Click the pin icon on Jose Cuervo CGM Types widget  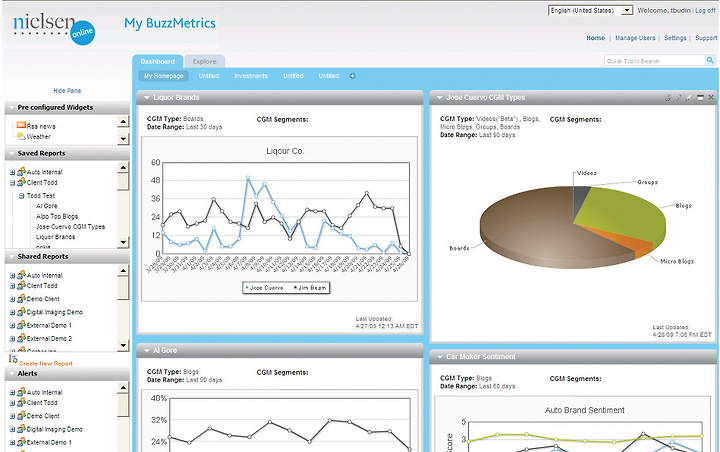(x=678, y=97)
